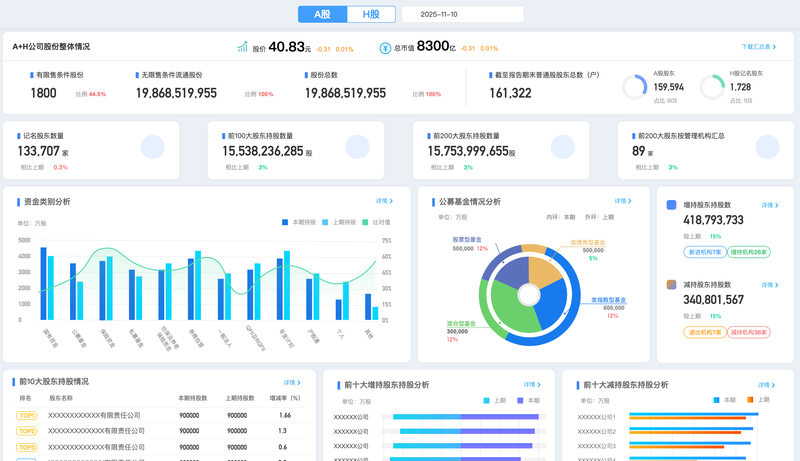Click the A股股东 donut ring icon

point(635,87)
